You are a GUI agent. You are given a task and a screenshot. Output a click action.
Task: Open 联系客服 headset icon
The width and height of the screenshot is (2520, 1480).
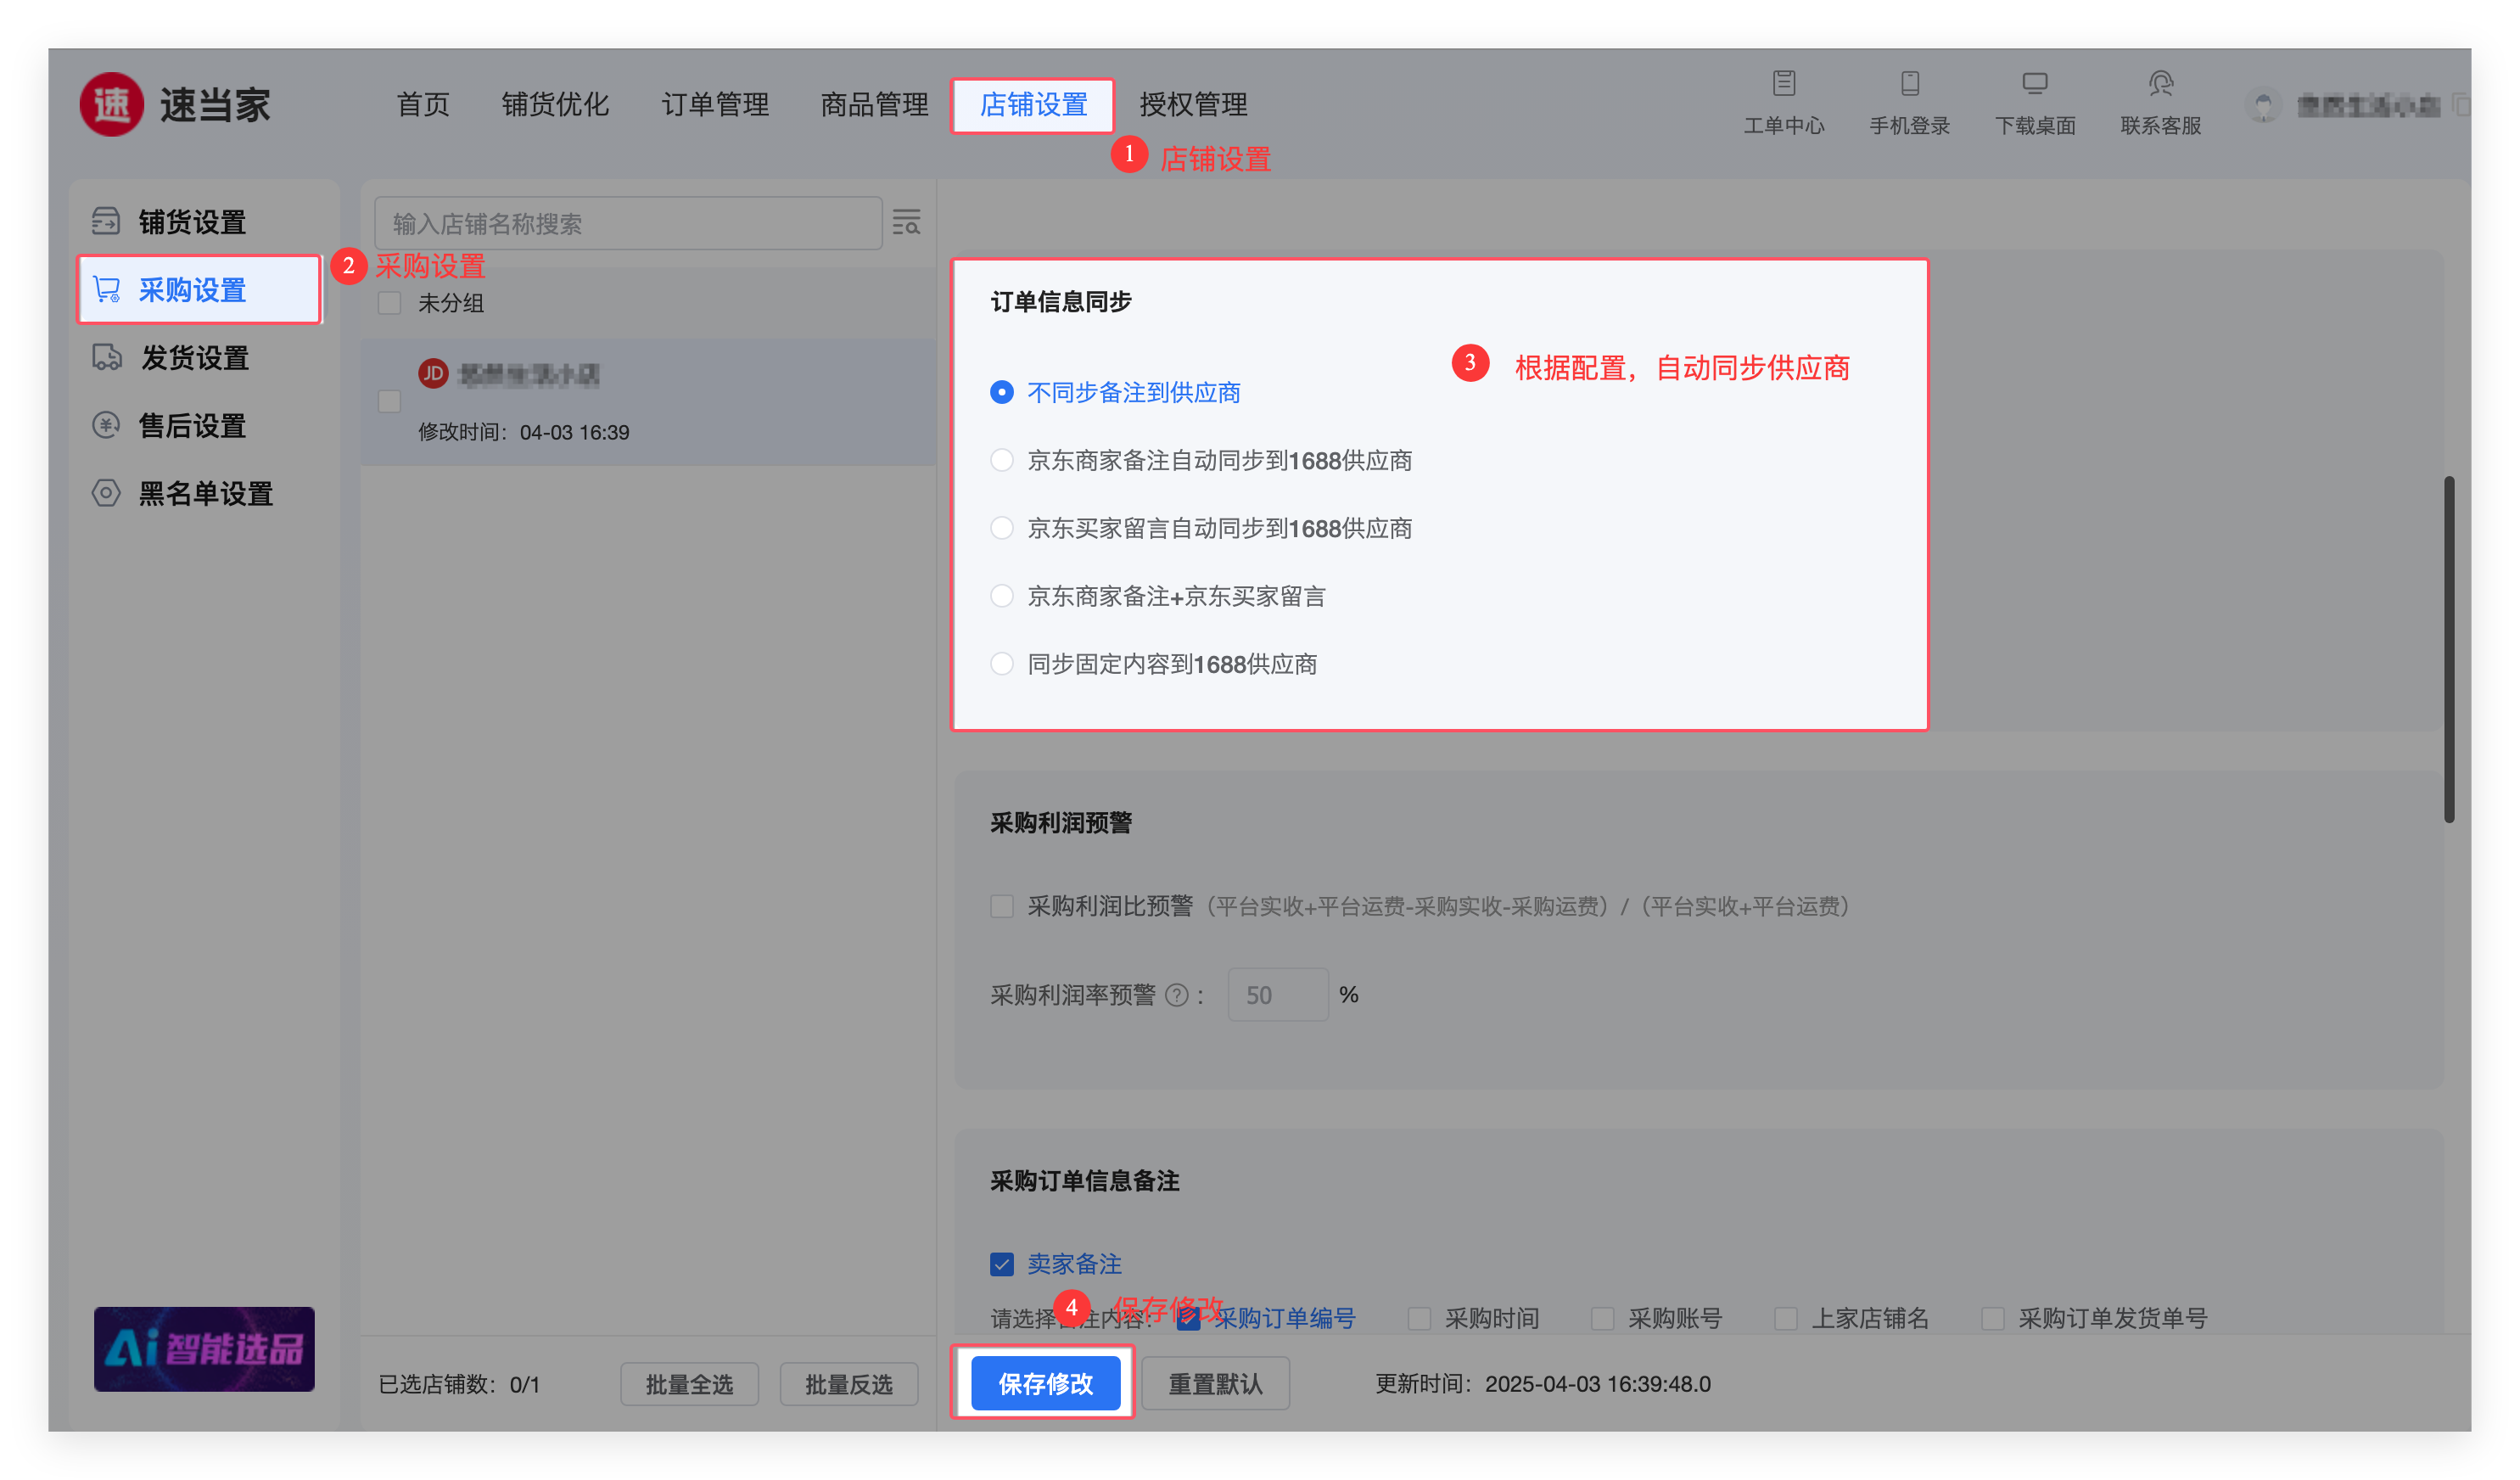pyautogui.click(x=2160, y=83)
